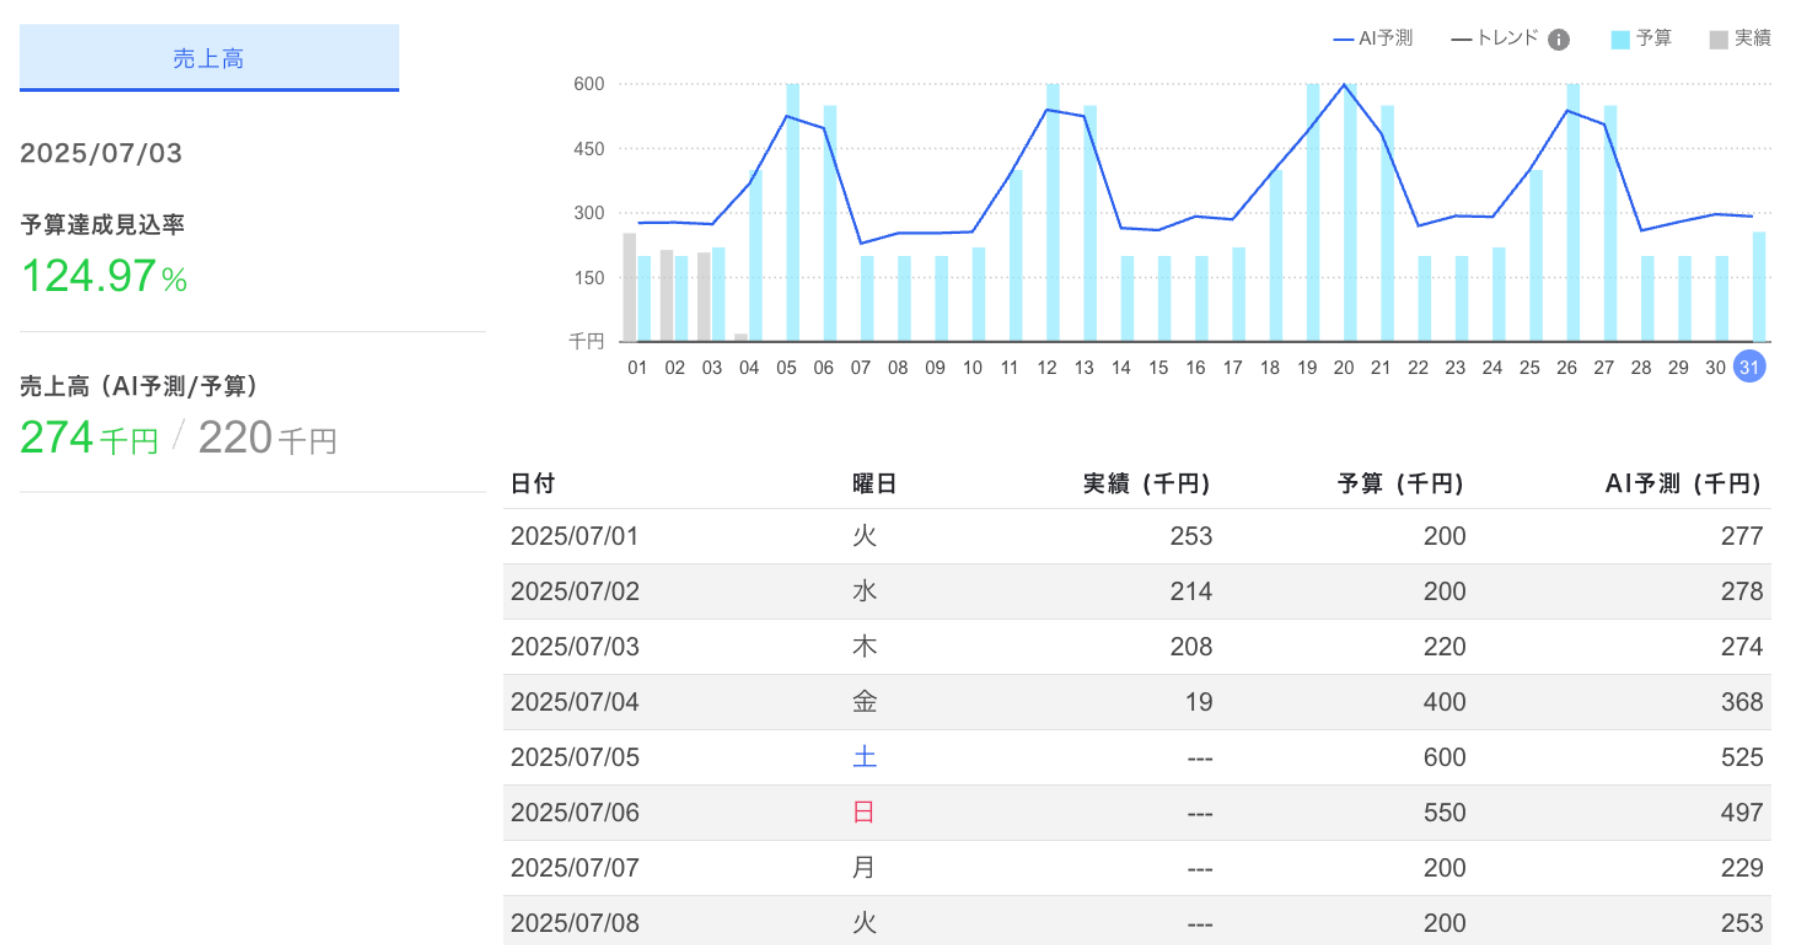Click AI予測 value 277 in the 2025/07/01 row
The height and width of the screenshot is (945, 1800).
point(1742,536)
